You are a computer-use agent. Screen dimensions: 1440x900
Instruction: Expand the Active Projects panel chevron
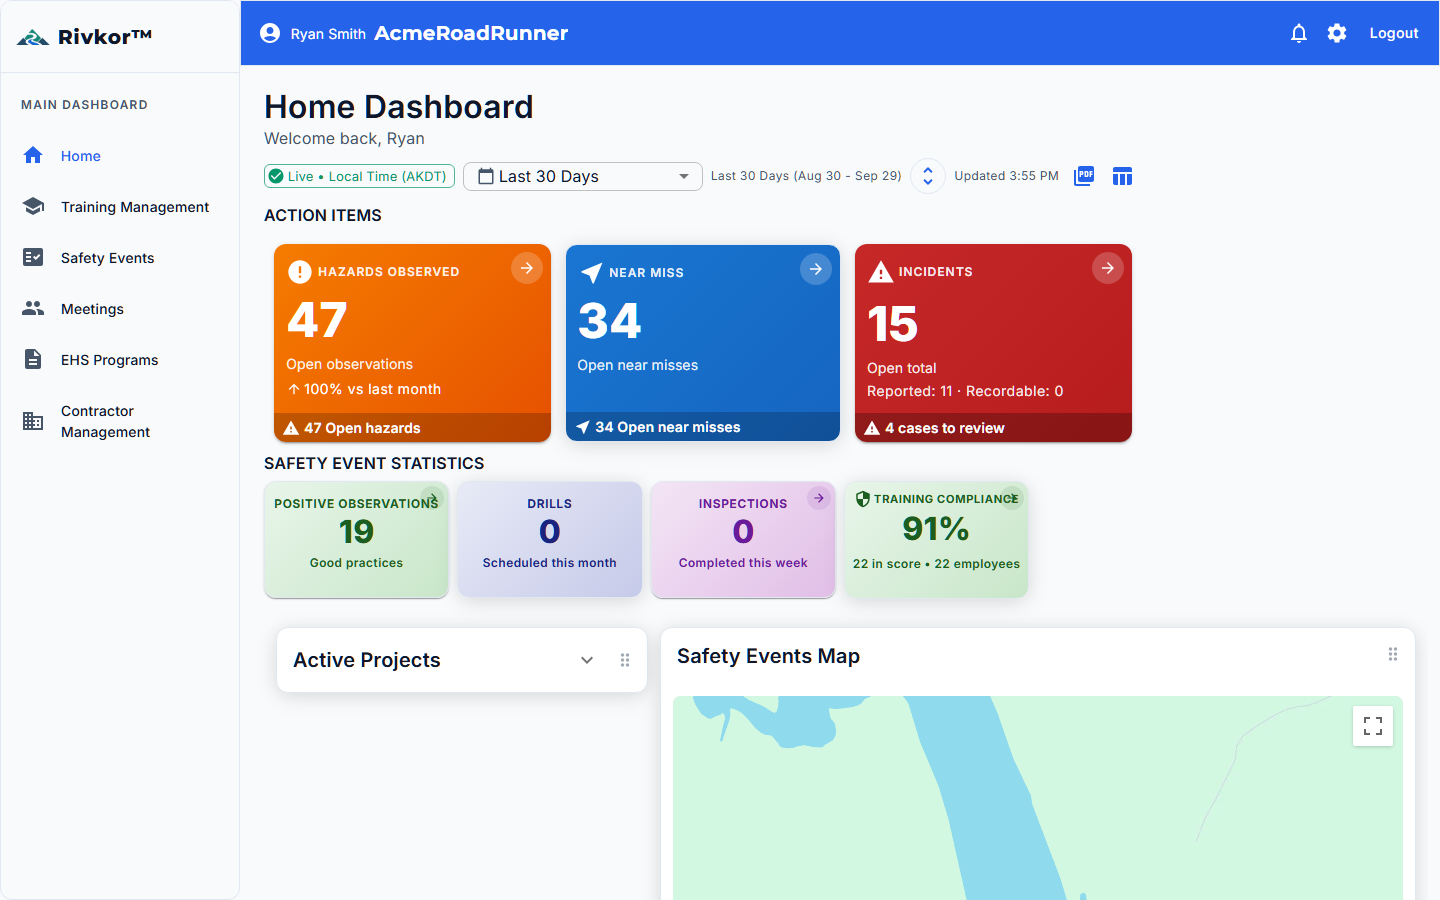(x=587, y=660)
